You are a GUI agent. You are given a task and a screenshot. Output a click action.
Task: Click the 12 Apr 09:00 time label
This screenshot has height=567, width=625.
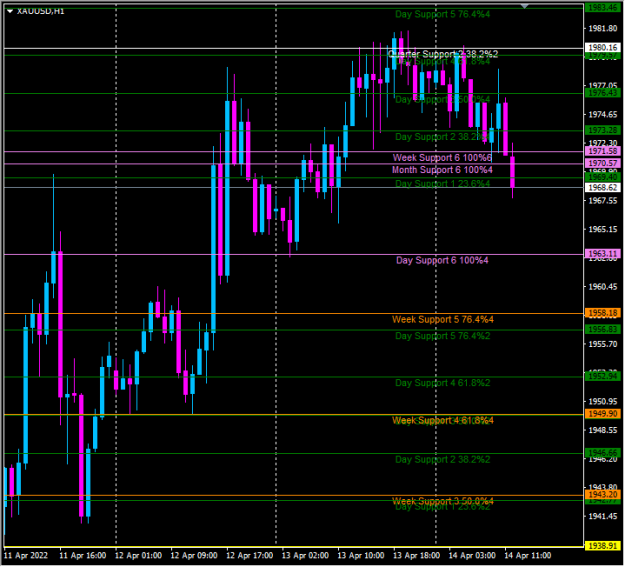tap(194, 555)
